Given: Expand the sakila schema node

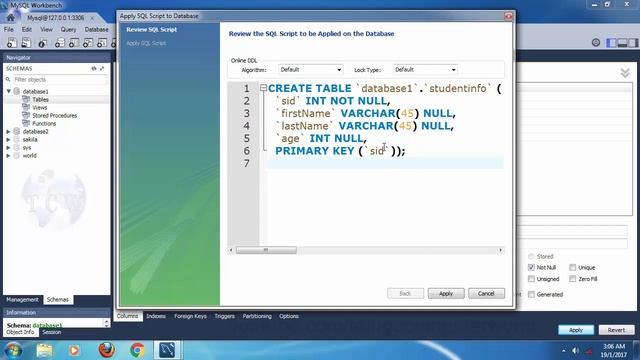Looking at the screenshot, I should [9, 140].
